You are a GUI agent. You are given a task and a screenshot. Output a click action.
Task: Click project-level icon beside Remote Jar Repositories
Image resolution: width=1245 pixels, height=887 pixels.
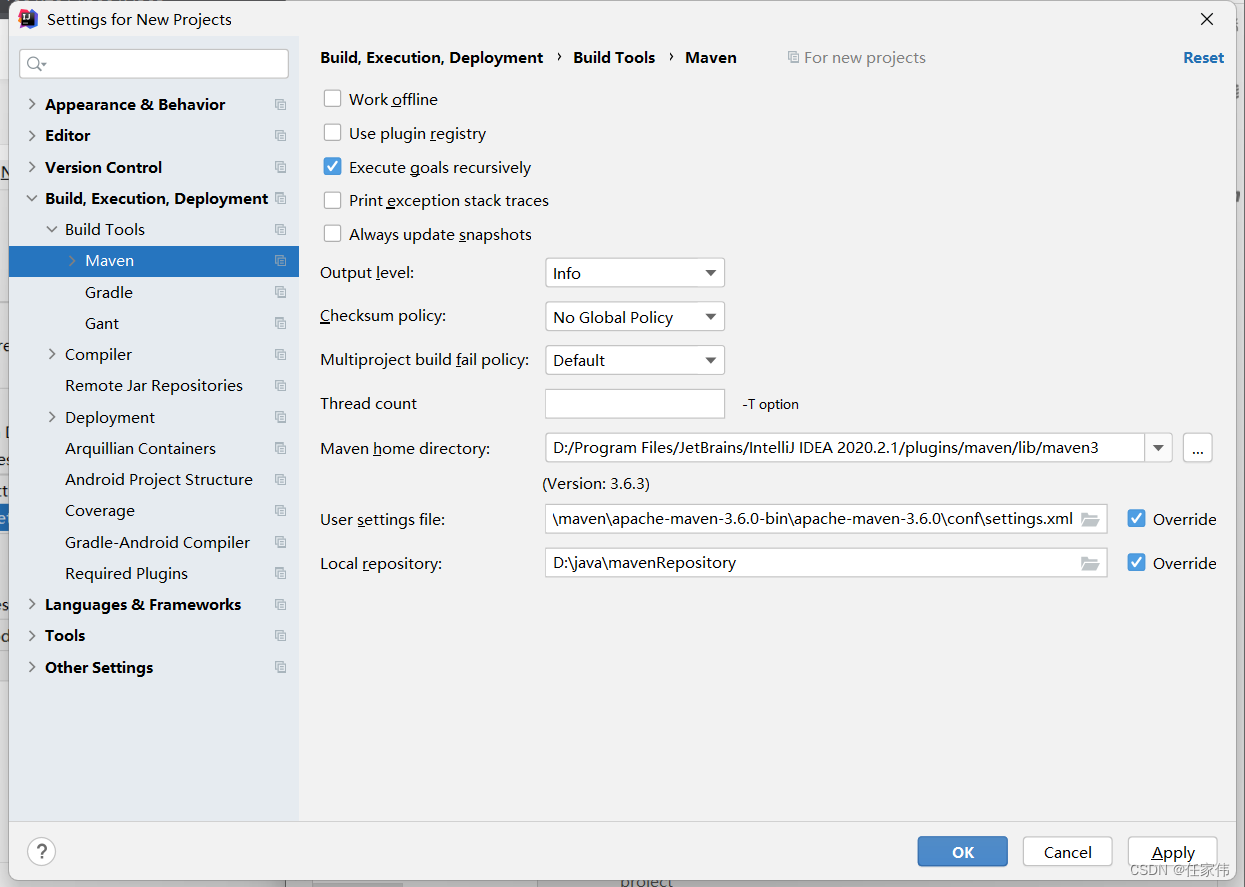pyautogui.click(x=280, y=386)
